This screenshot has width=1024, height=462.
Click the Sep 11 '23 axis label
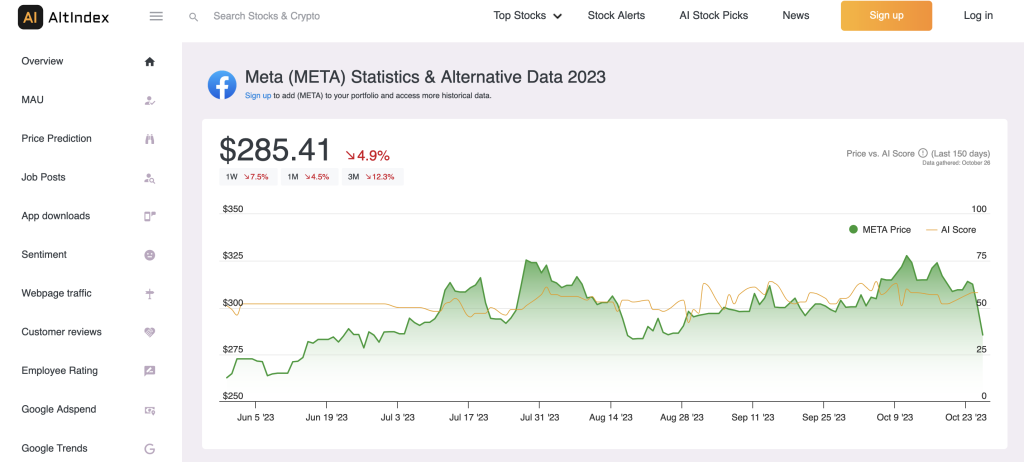pyautogui.click(x=752, y=418)
